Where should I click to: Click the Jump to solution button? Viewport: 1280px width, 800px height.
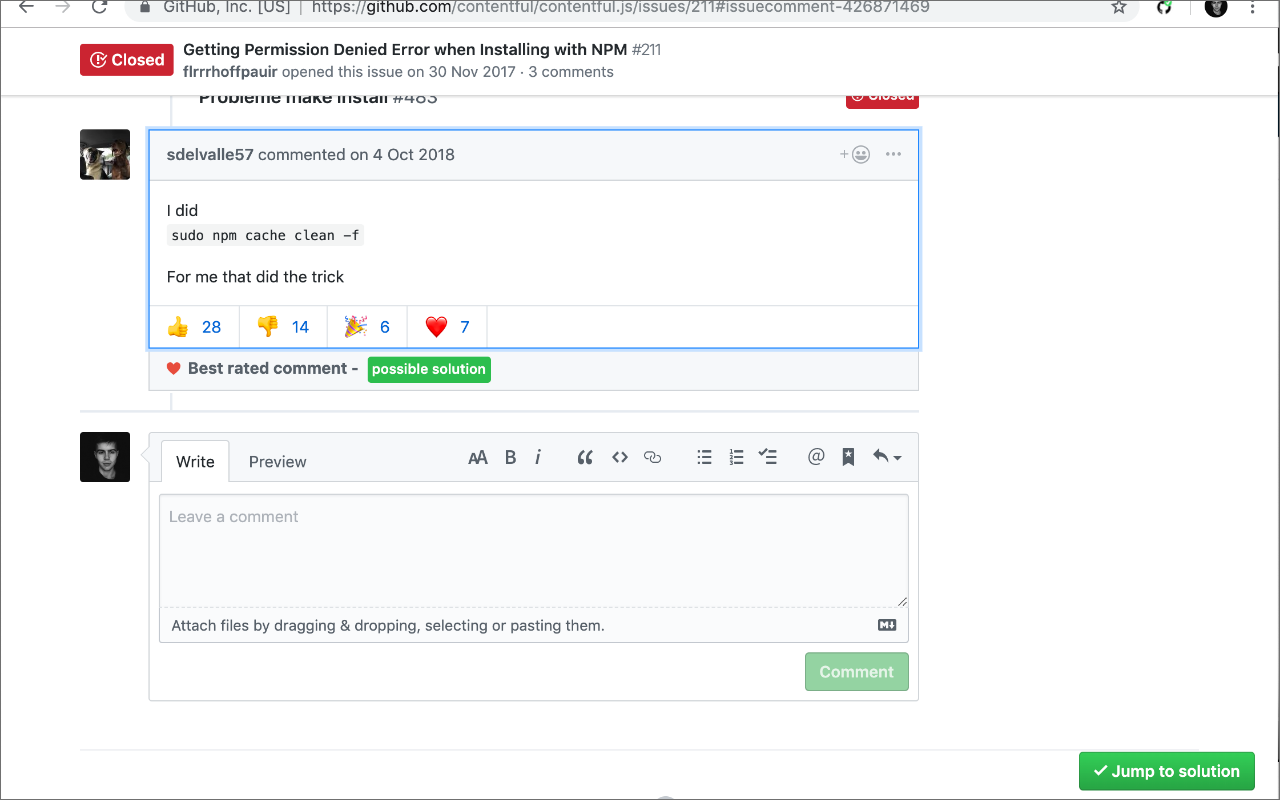[x=1167, y=771]
